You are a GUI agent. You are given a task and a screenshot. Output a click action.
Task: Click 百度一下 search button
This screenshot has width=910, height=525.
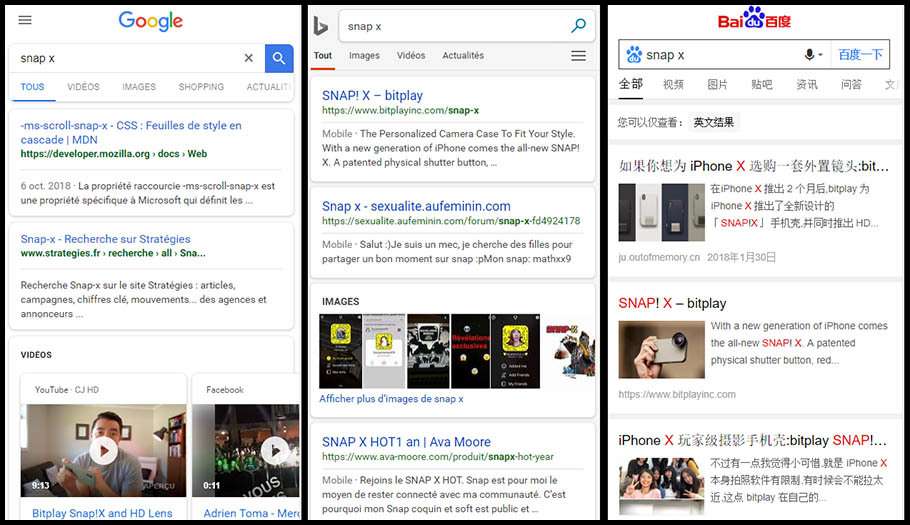[x=860, y=55]
